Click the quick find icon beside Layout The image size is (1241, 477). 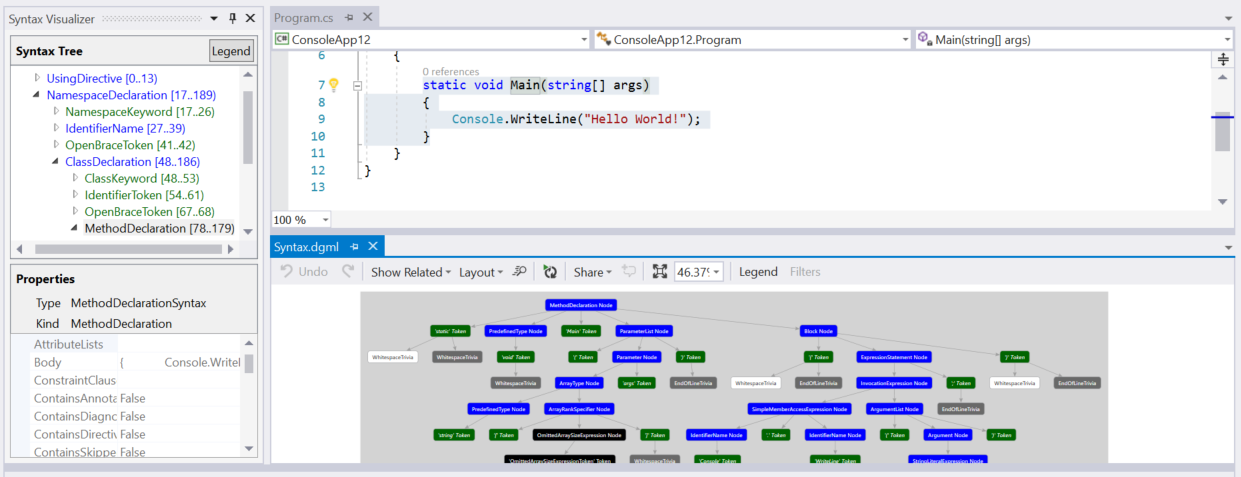(x=520, y=272)
